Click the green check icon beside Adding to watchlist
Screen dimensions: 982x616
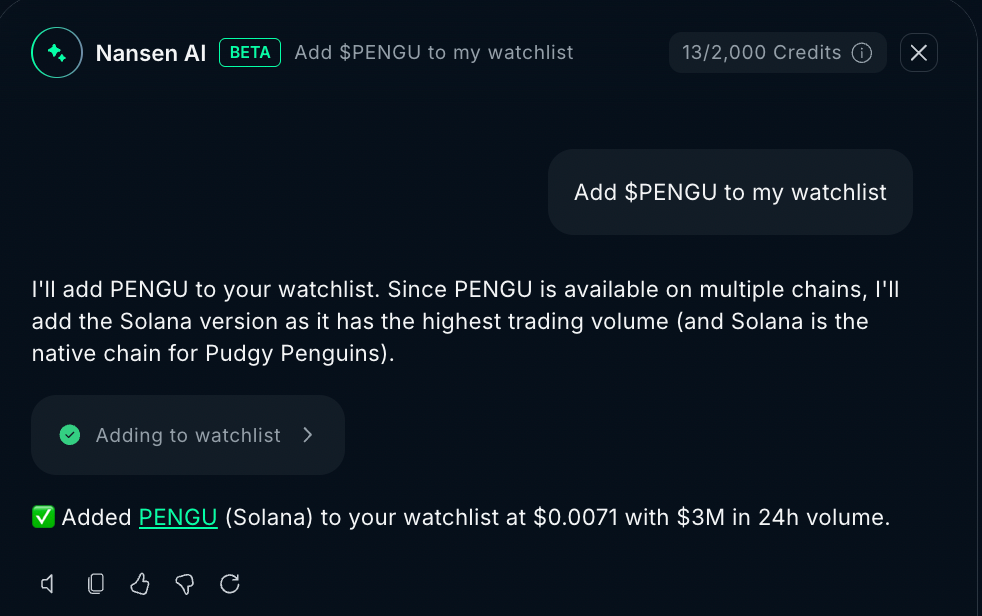point(70,435)
